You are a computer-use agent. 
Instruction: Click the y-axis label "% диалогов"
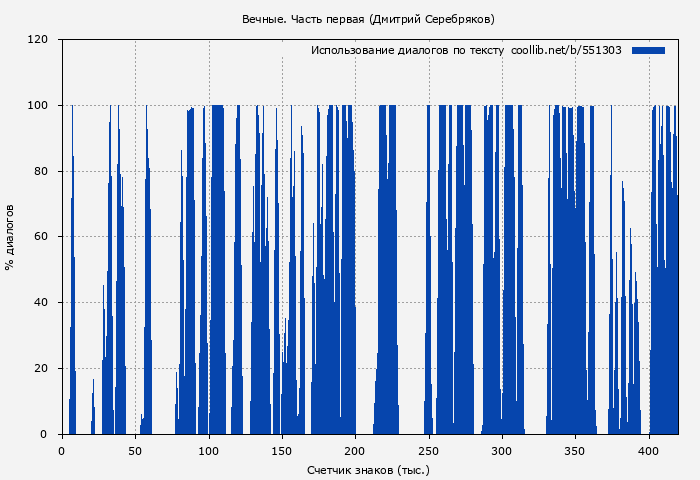coord(10,237)
